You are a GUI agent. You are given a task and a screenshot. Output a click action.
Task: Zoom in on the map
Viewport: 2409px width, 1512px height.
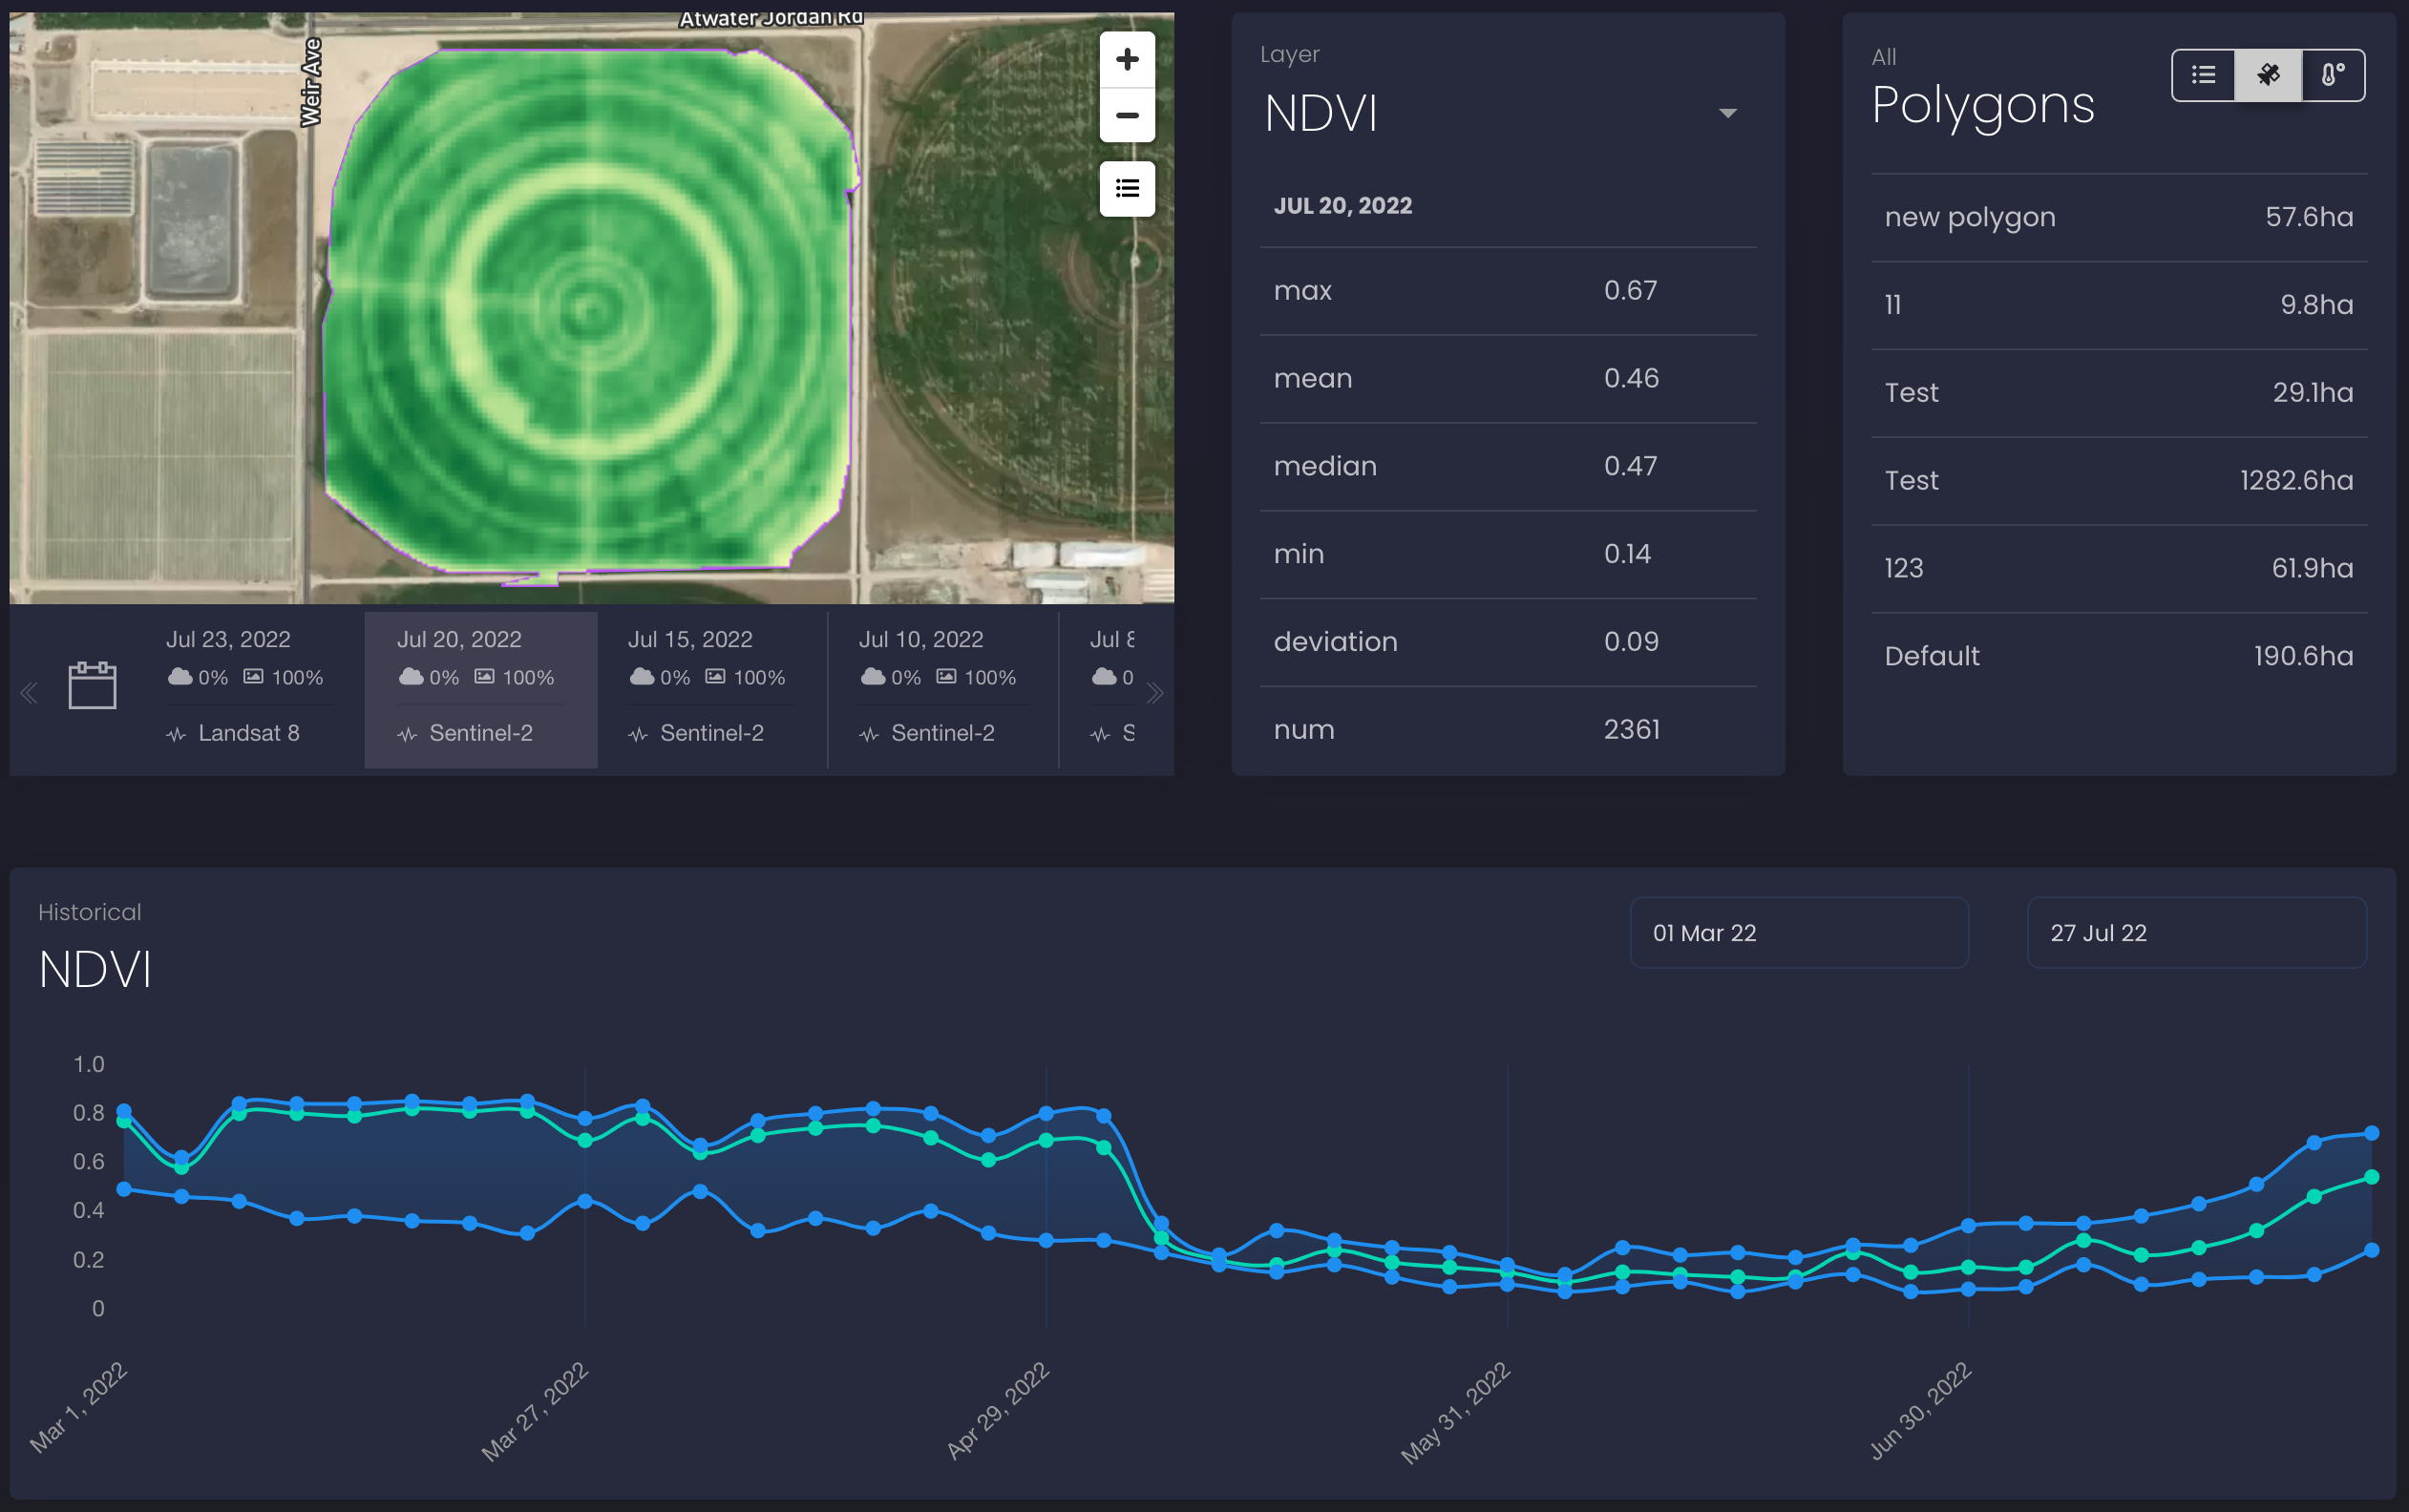pos(1126,59)
